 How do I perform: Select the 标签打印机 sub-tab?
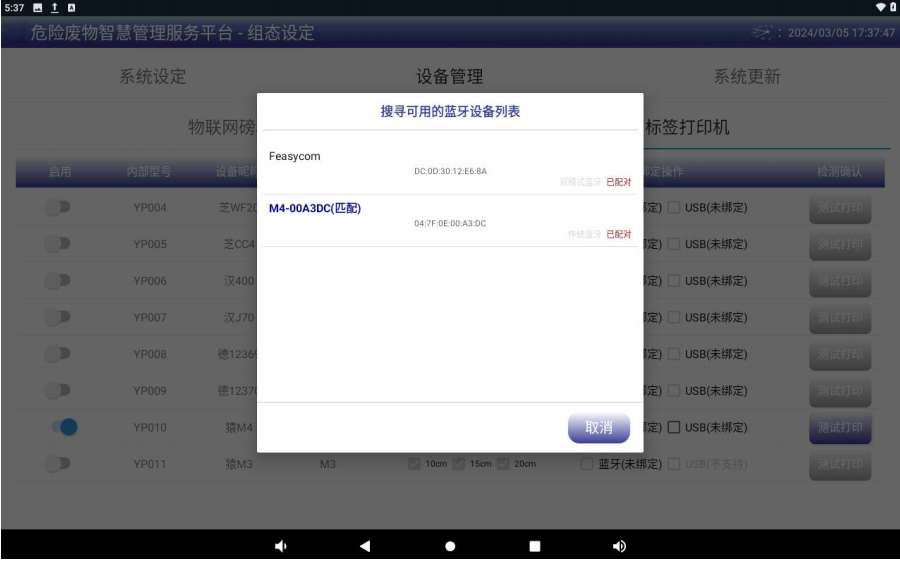[x=688, y=127]
